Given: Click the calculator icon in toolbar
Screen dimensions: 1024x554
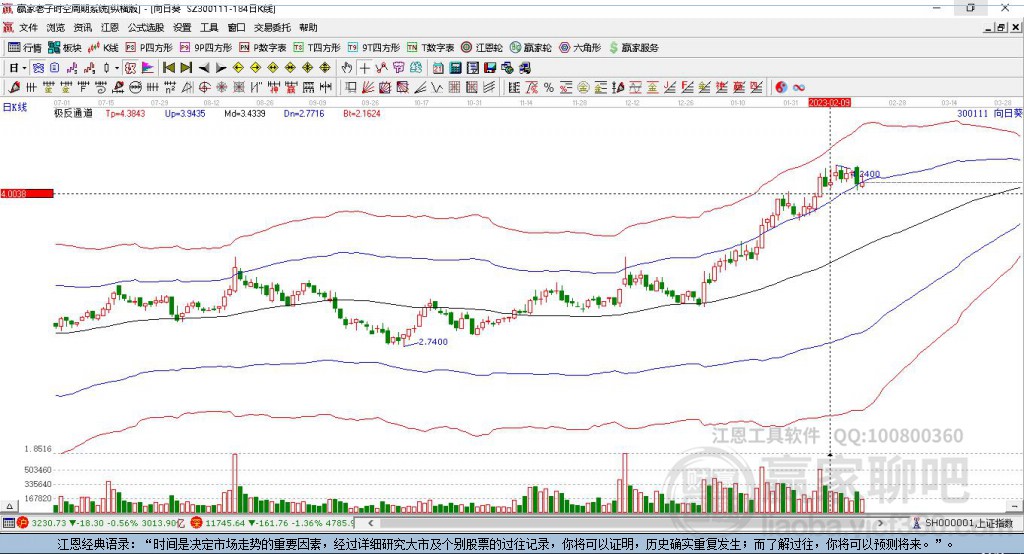Looking at the screenshot, I should point(456,67).
